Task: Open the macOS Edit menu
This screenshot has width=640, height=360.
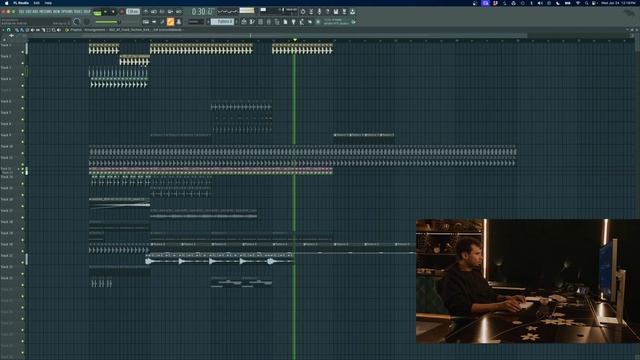Action: coord(37,3)
